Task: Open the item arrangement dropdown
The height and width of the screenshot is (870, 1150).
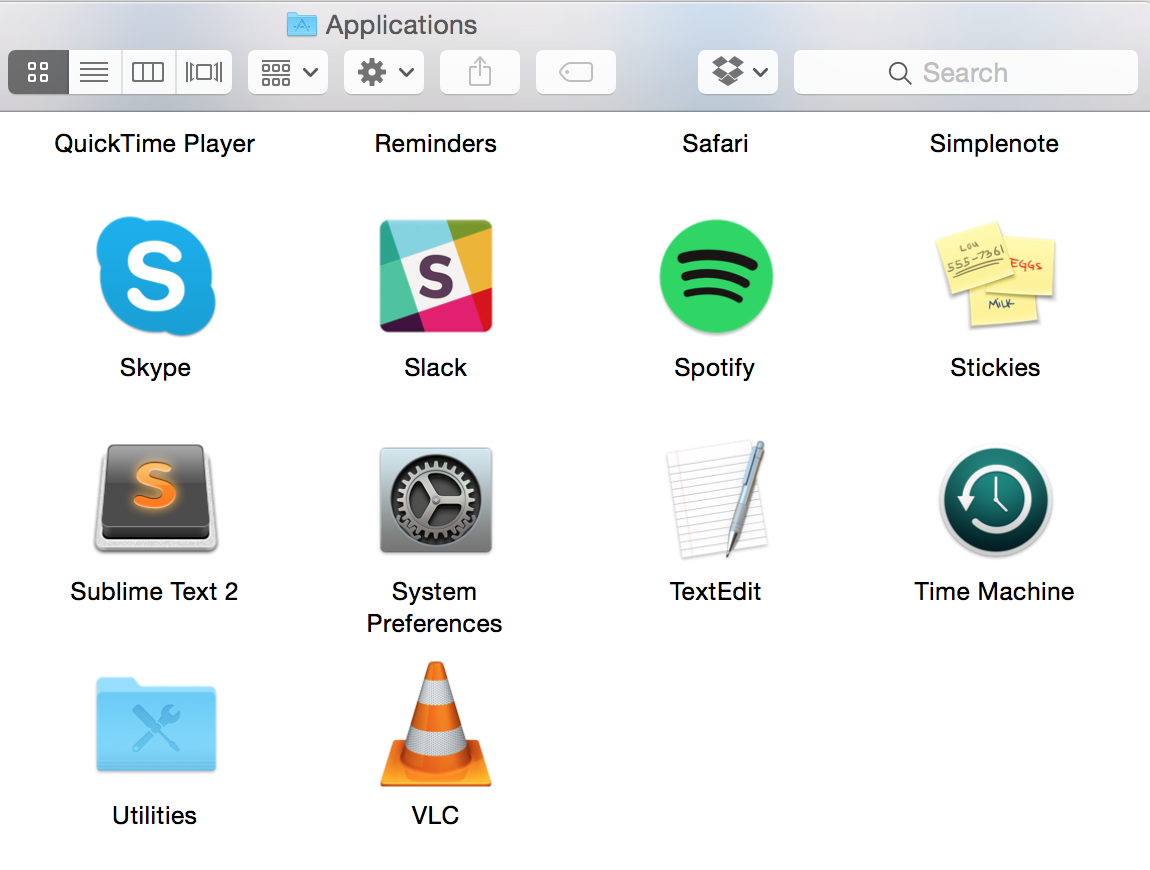Action: pos(288,72)
